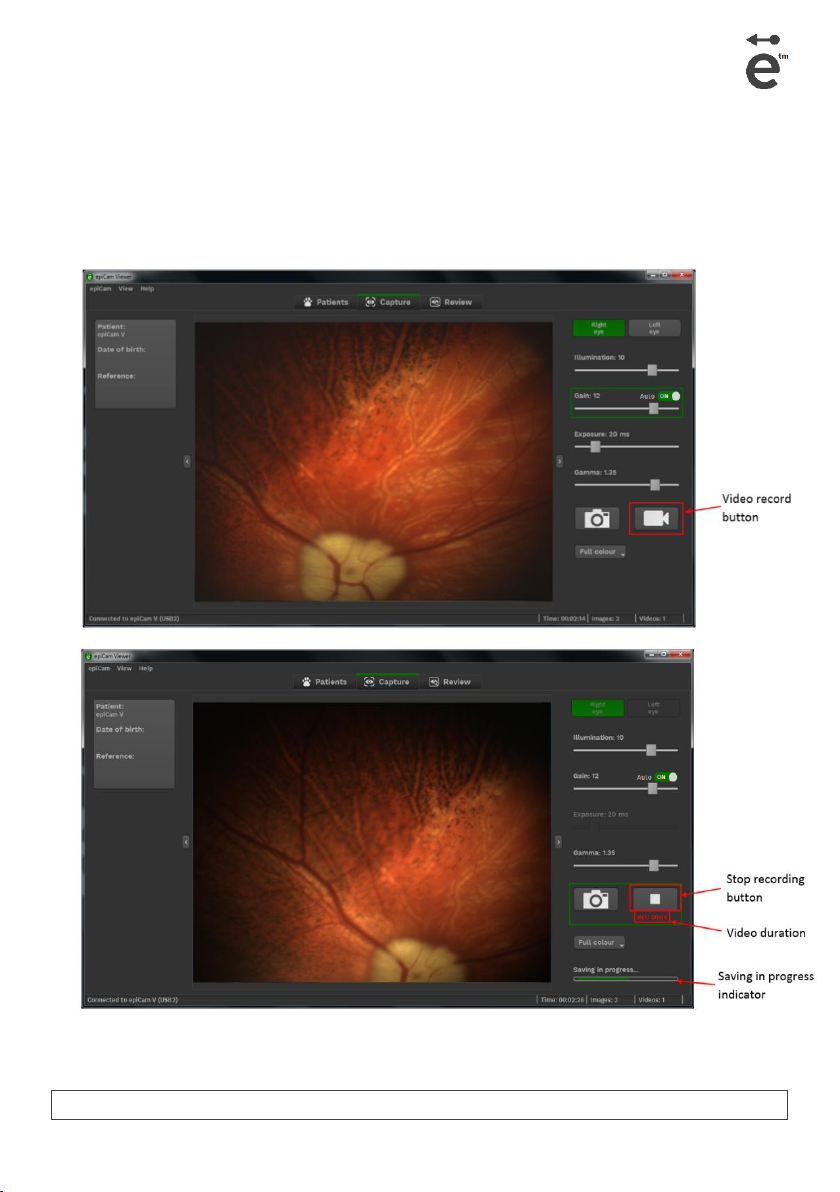Click the snapshot camera icon in upper window
The height and width of the screenshot is (1192, 840).
click(x=597, y=518)
